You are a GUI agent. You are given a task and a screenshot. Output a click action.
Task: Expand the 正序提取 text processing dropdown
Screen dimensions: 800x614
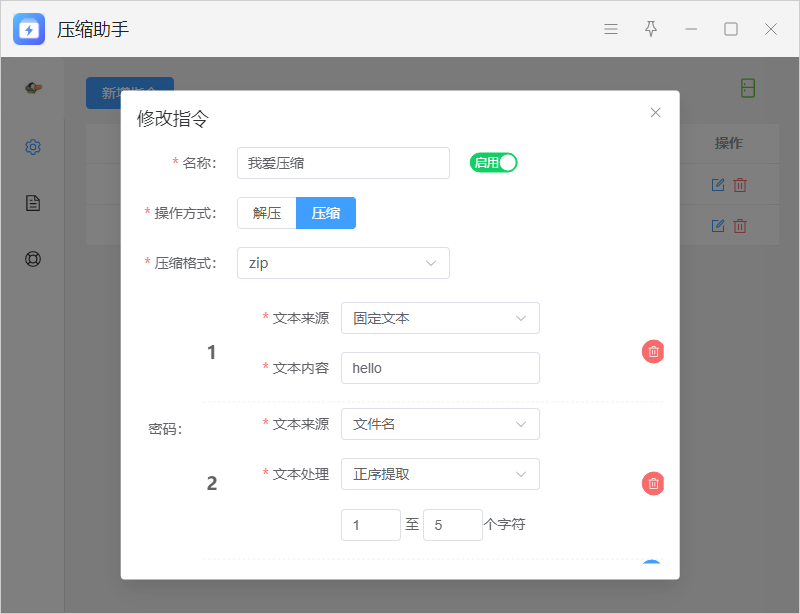(440, 474)
